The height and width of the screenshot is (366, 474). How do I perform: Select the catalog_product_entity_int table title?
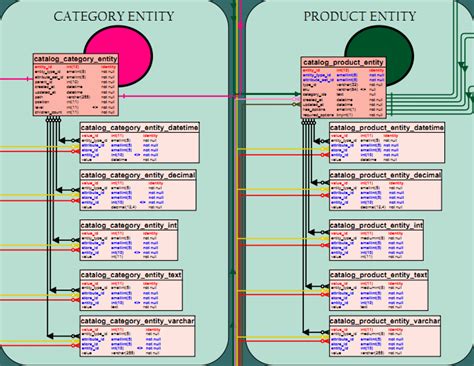377,225
